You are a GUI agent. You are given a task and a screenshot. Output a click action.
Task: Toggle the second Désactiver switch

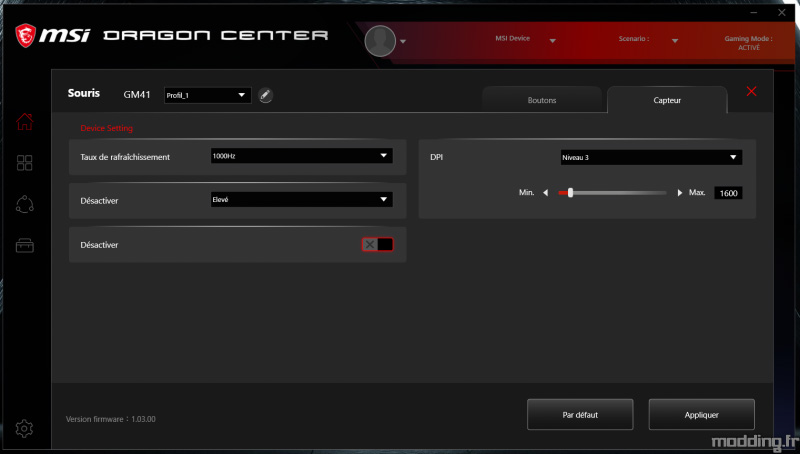click(x=378, y=245)
